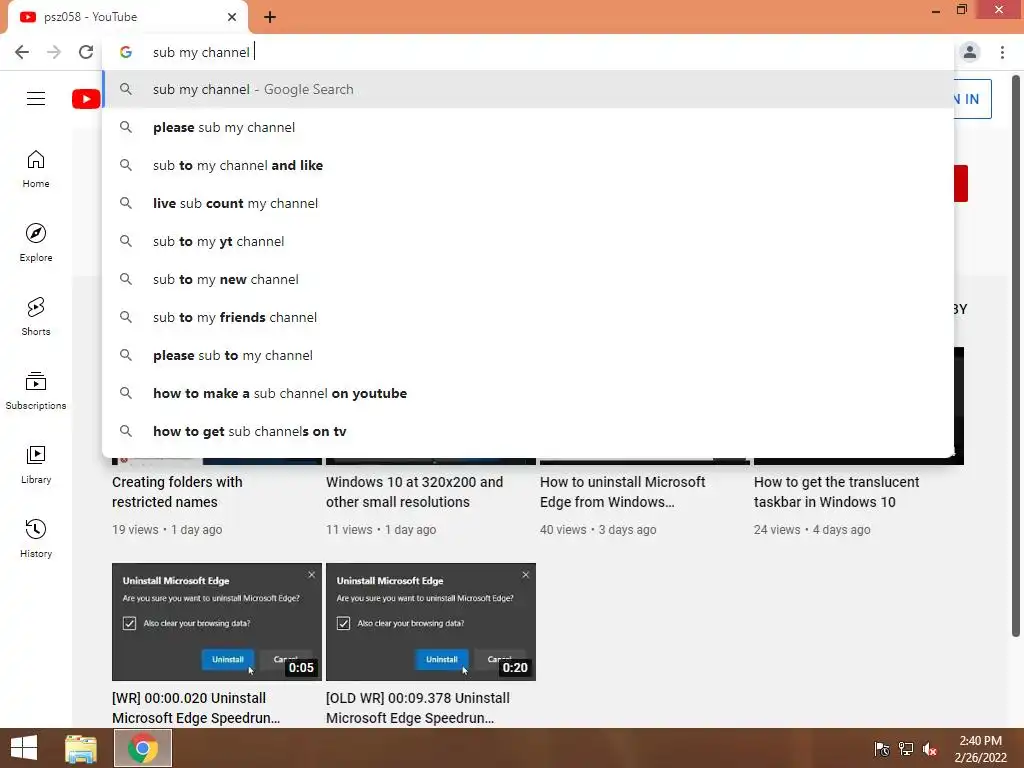
Task: Select suggestion 'live sub count my channel'
Action: 528,203
